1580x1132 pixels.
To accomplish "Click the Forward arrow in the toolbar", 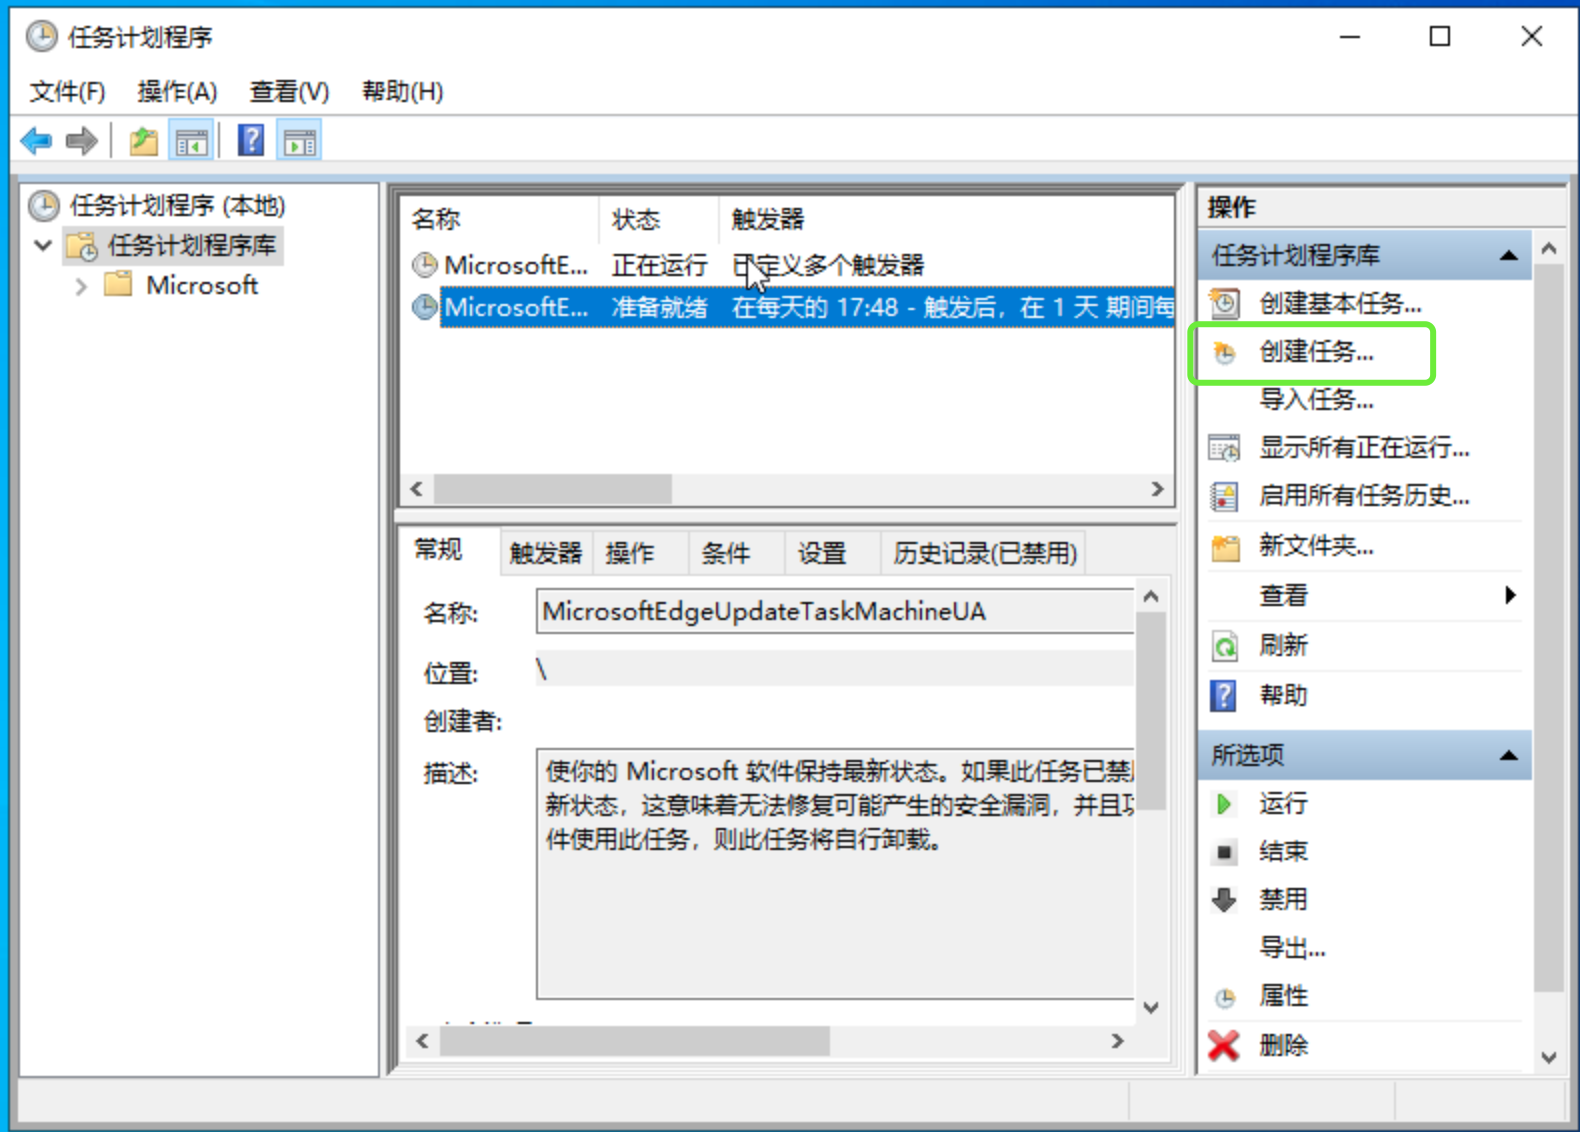I will (82, 141).
